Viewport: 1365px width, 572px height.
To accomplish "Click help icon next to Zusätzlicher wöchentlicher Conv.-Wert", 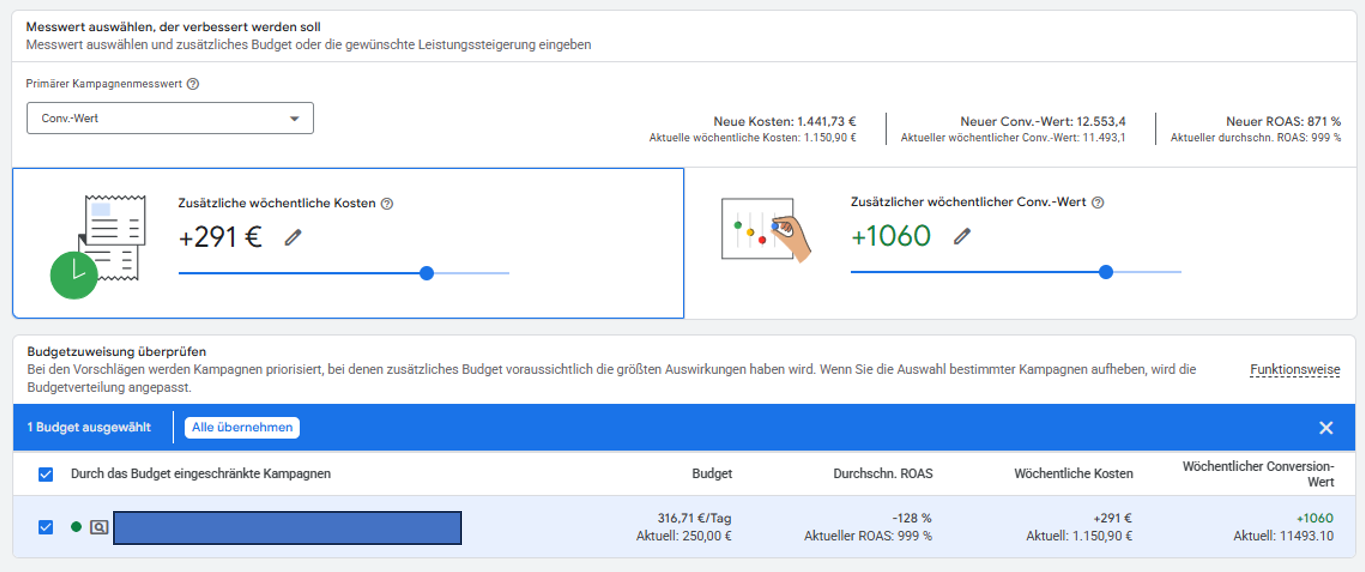I will 1098,202.
